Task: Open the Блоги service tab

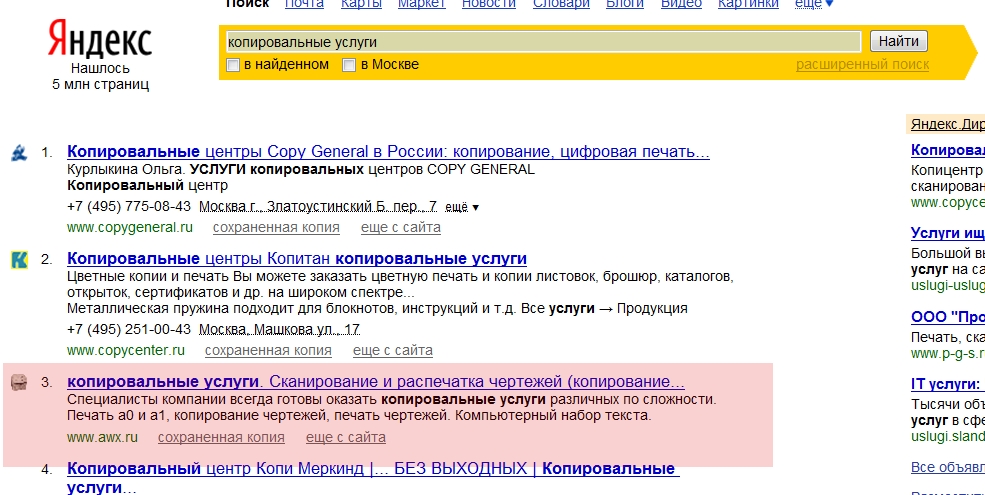Action: click(625, 4)
